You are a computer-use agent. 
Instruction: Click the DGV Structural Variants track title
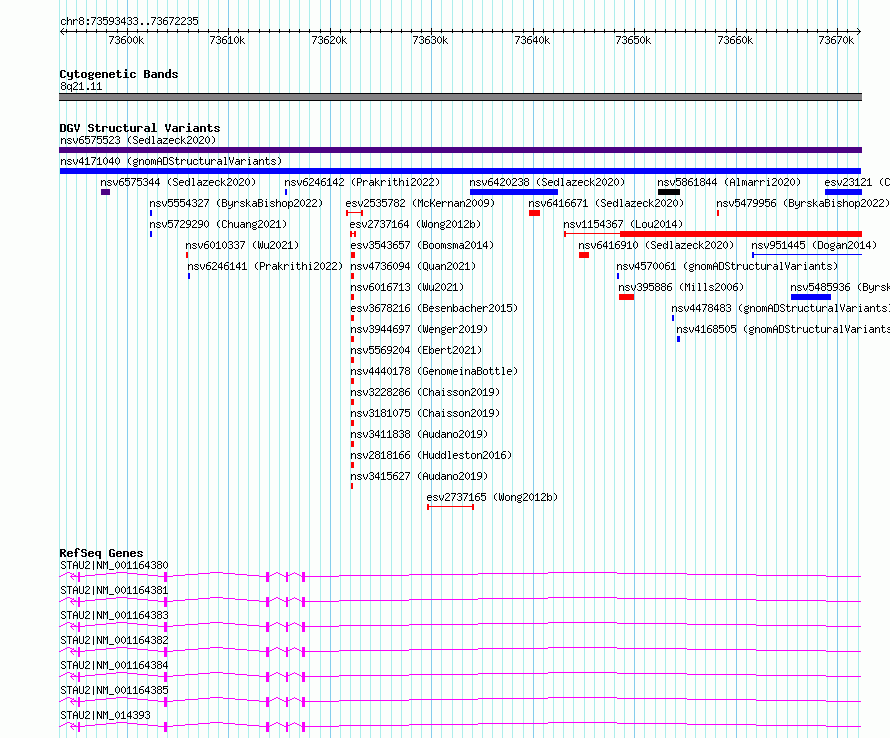[x=140, y=128]
